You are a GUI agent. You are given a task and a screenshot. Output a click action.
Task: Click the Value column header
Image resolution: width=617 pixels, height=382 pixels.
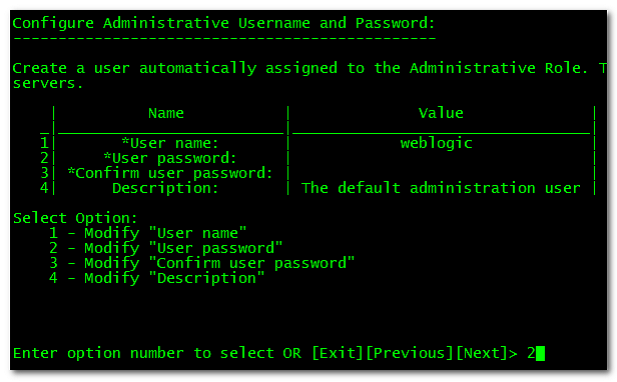pos(441,113)
